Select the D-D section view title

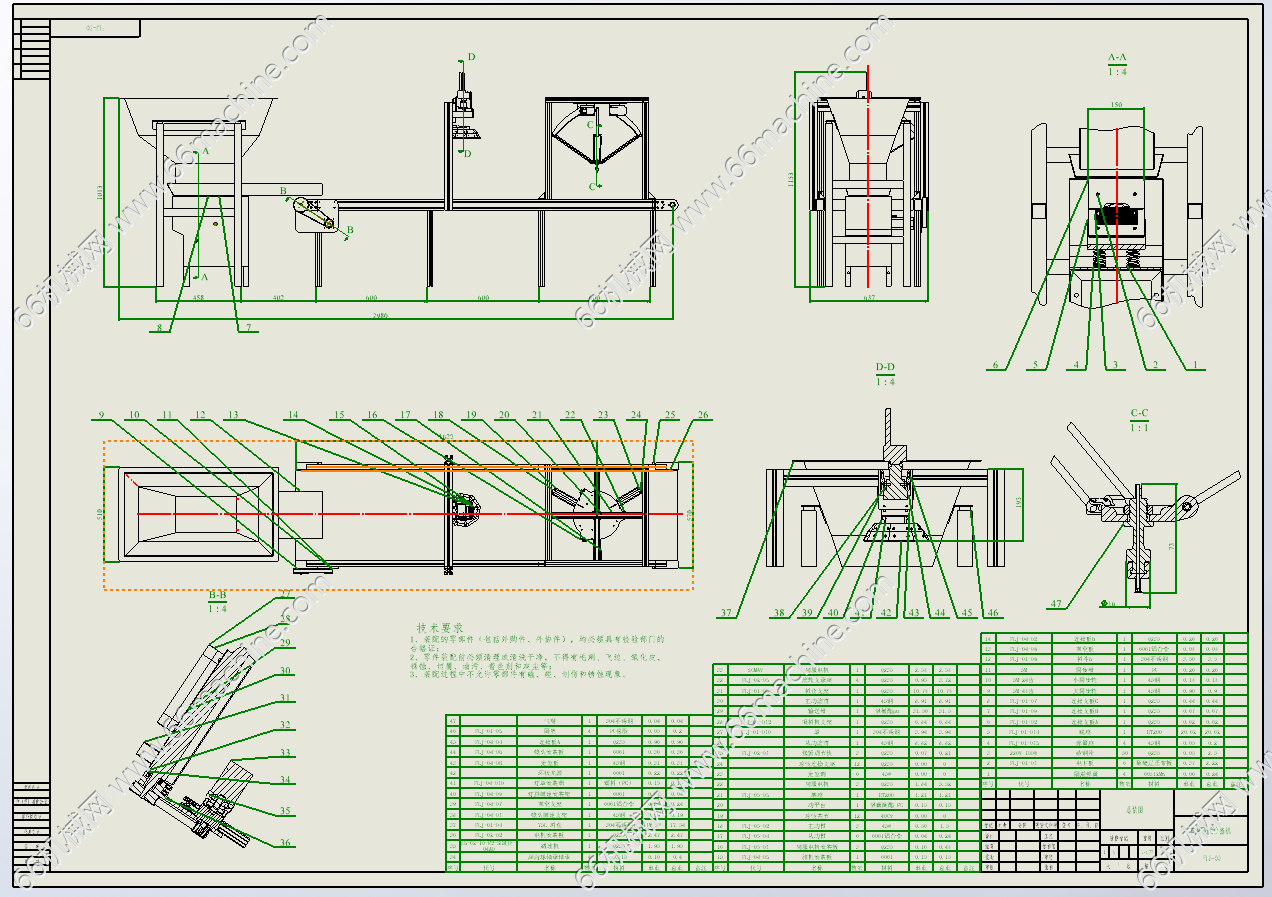coord(885,369)
